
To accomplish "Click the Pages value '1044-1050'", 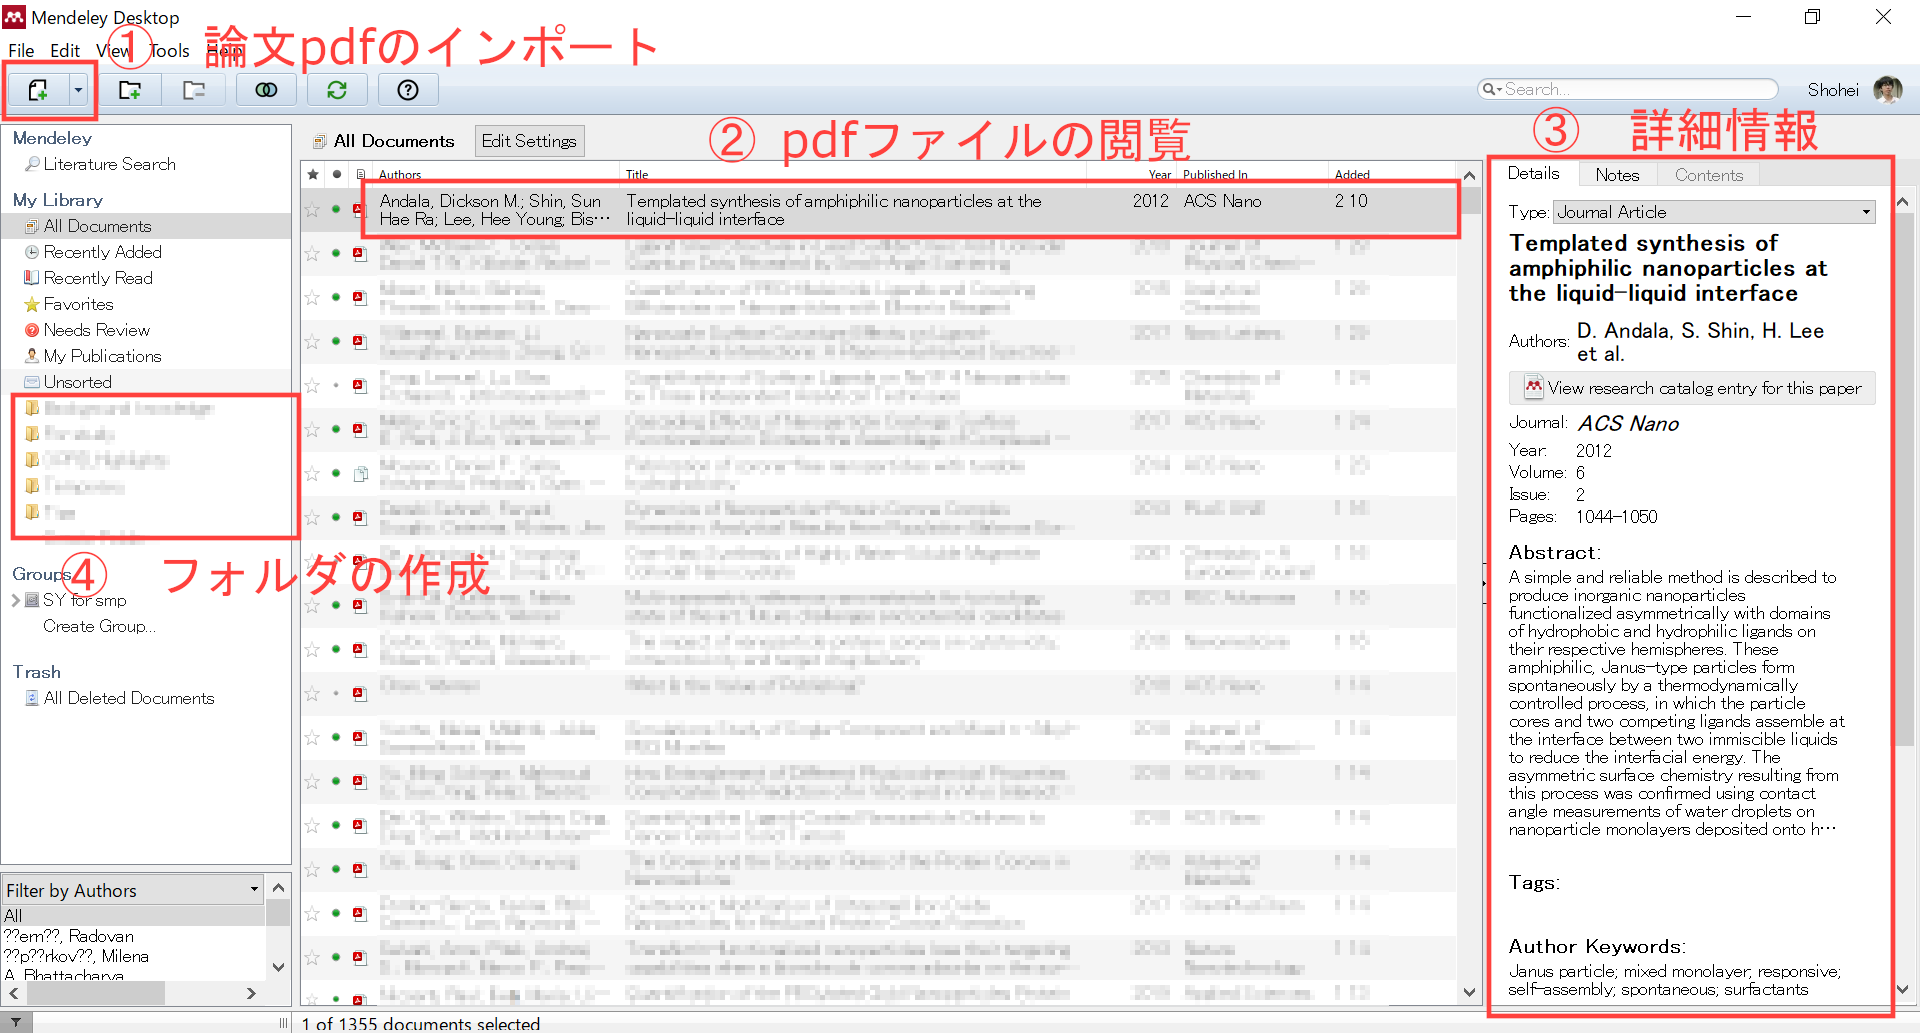I will [x=1616, y=517].
